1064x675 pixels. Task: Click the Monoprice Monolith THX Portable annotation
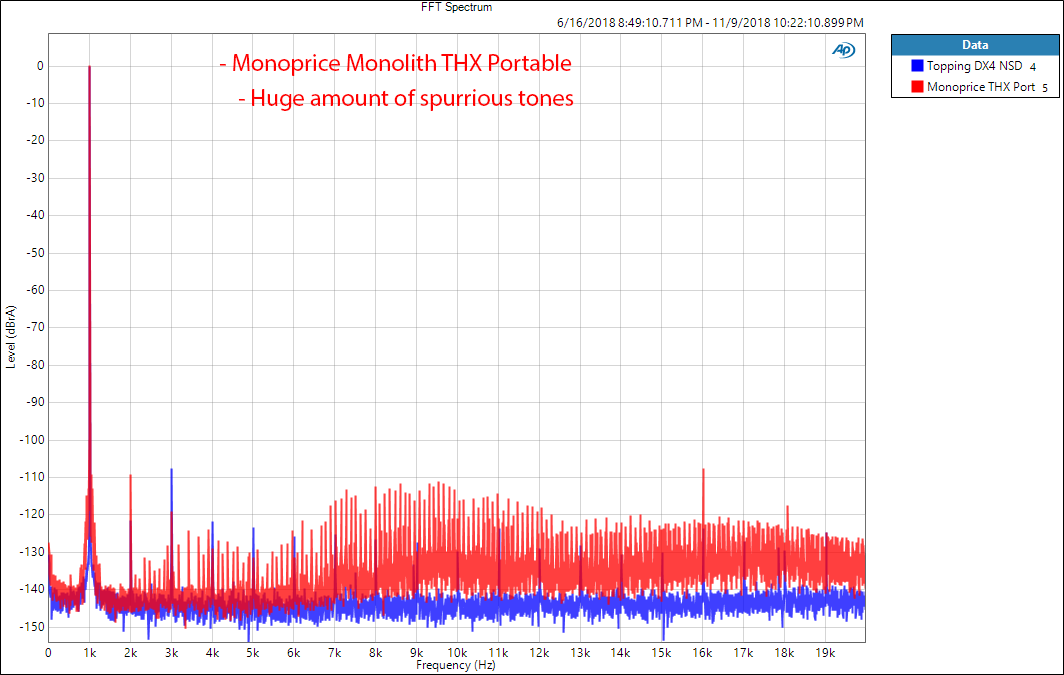(396, 63)
